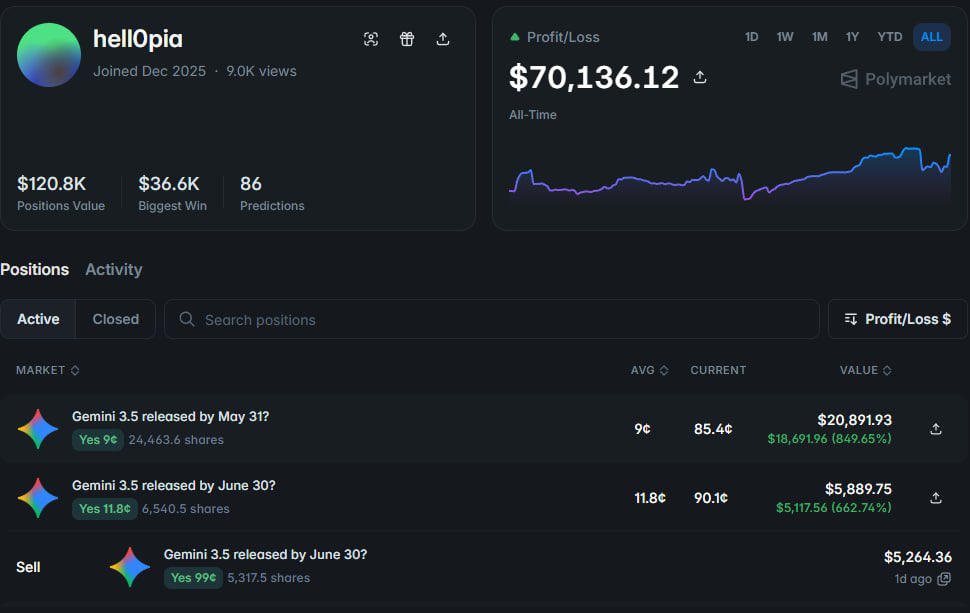
Task: Click Gemini logo for May 31 market
Action: (38, 429)
